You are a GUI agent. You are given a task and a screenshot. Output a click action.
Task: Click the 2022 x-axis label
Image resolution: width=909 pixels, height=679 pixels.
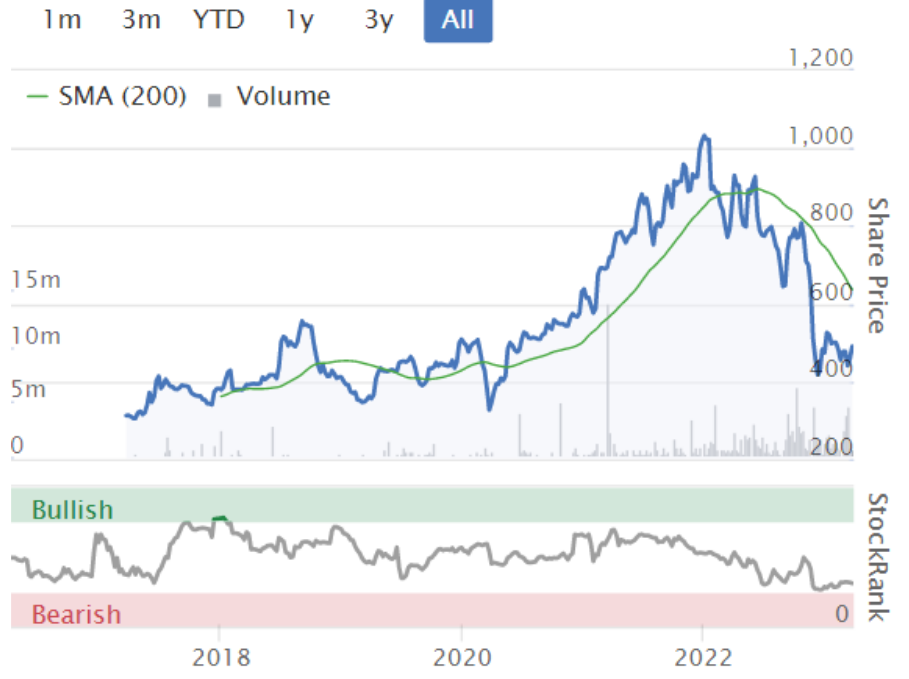(703, 657)
